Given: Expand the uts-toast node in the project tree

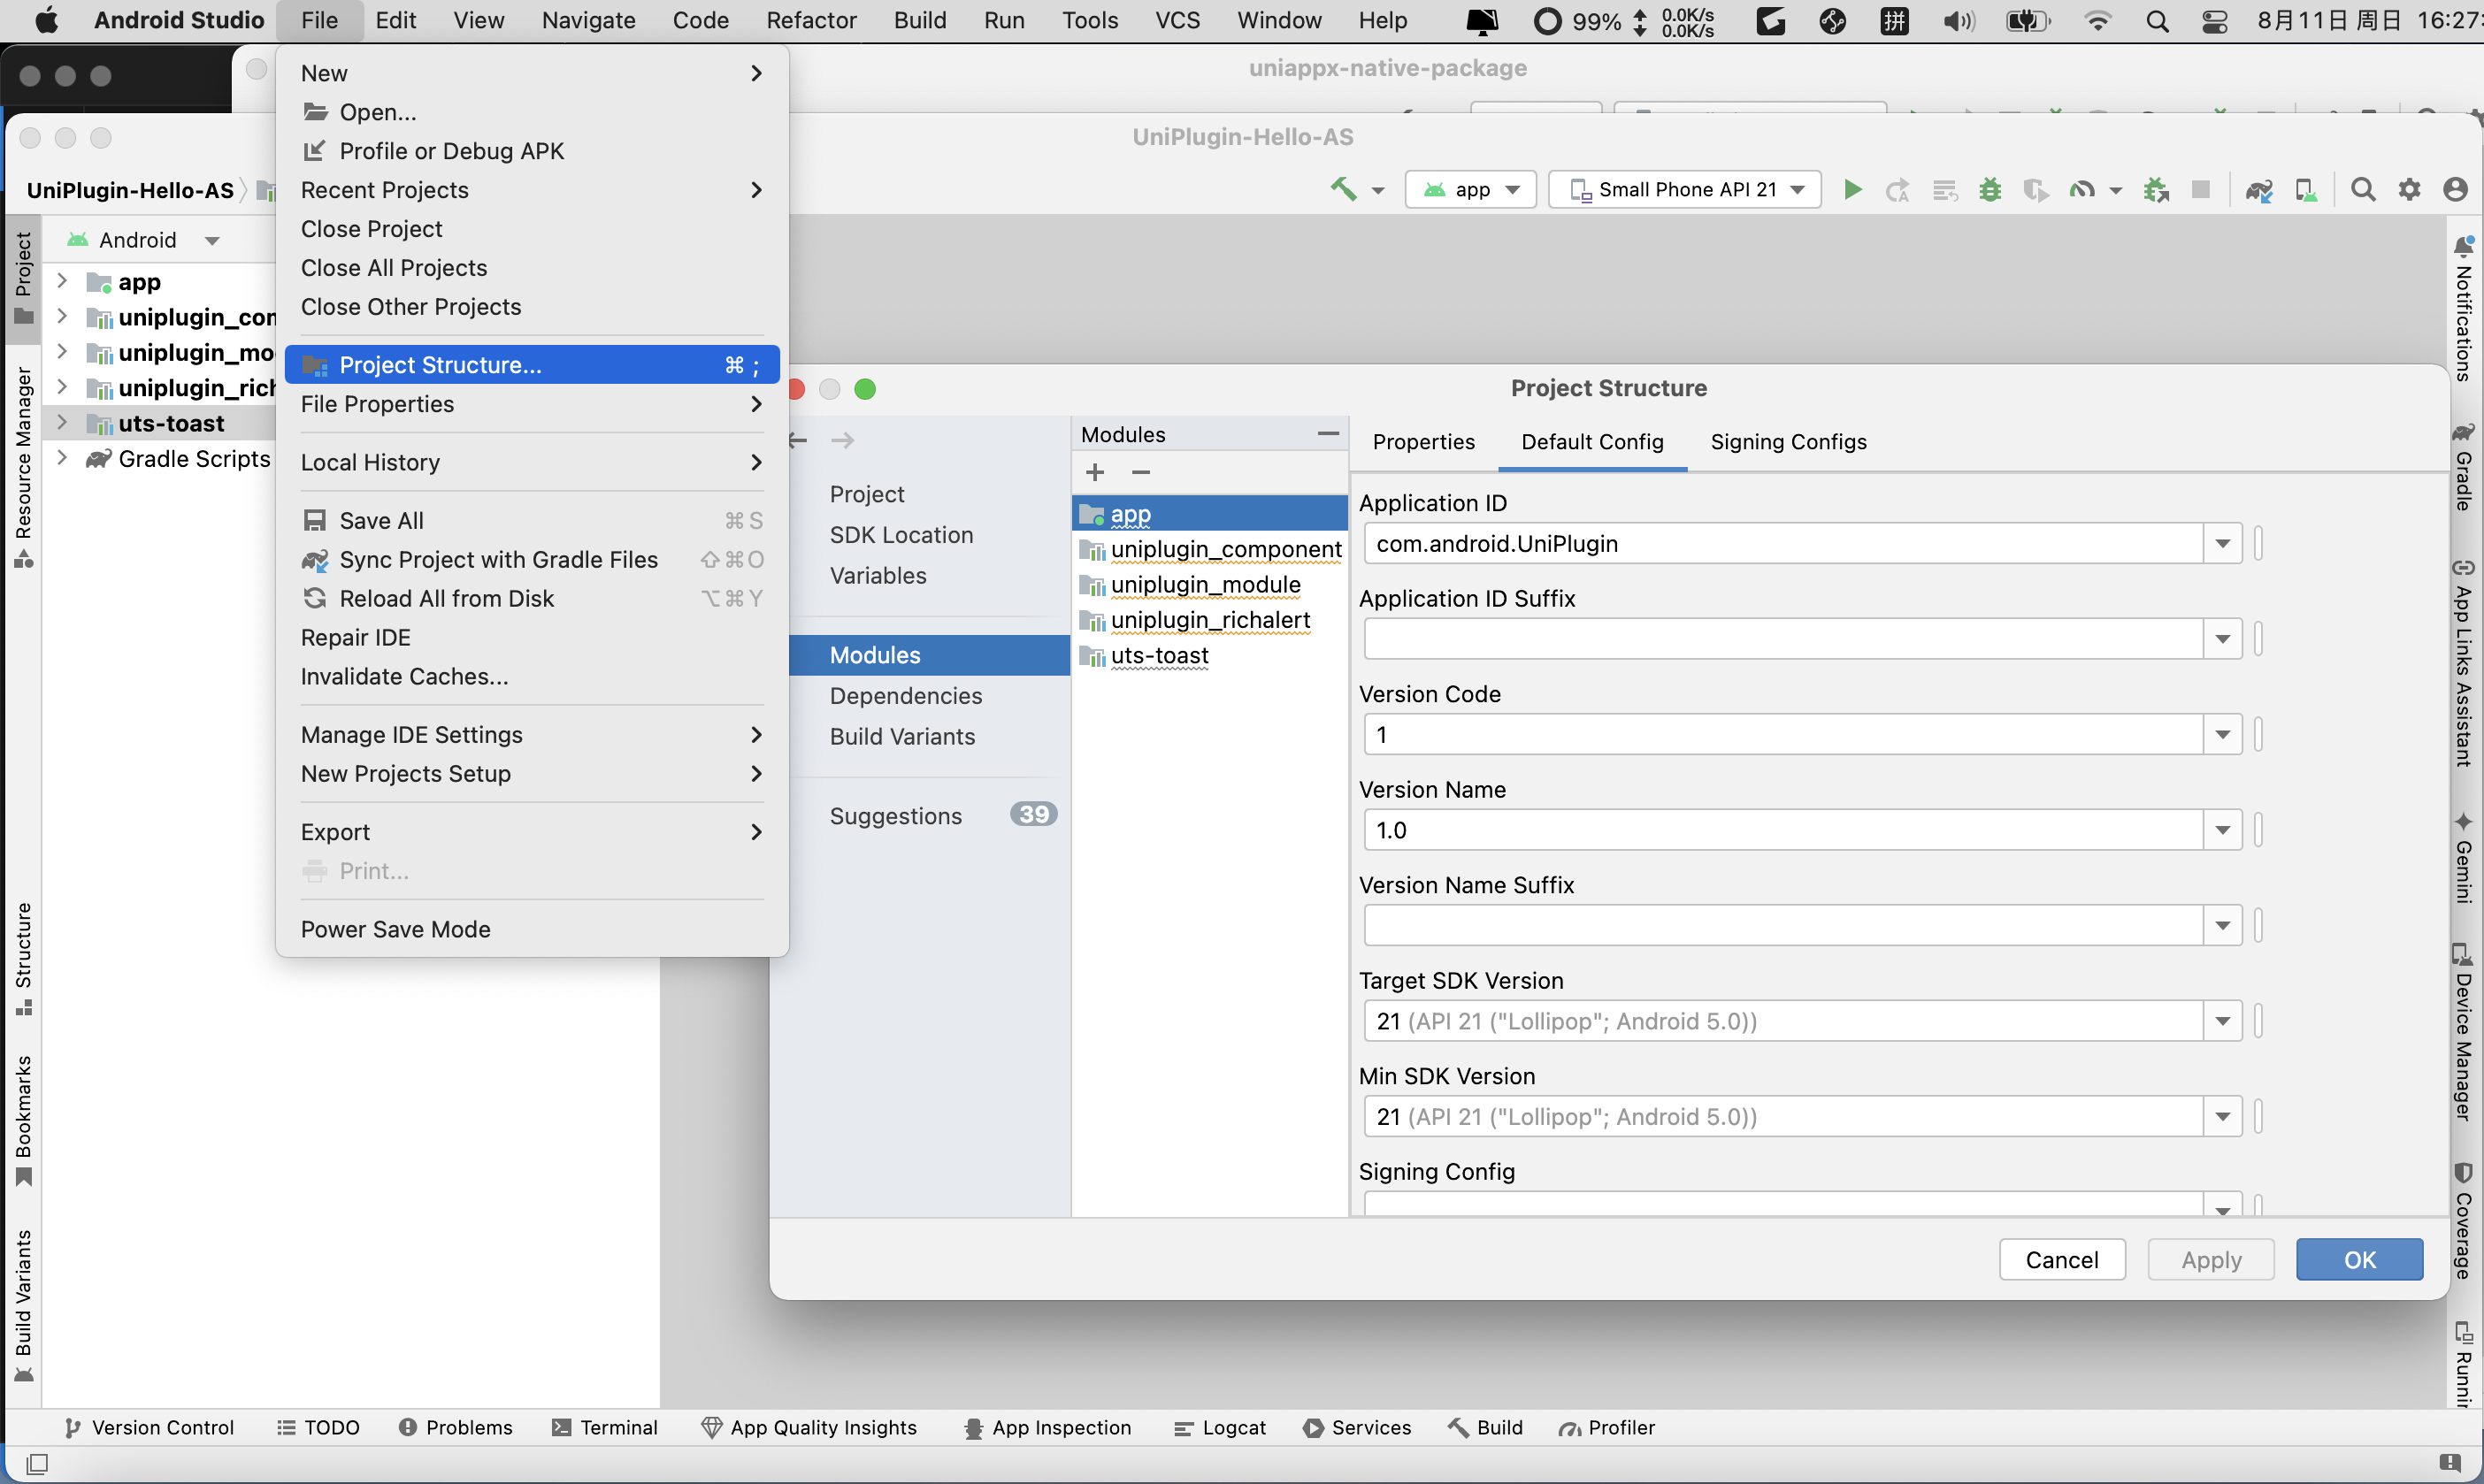Looking at the screenshot, I should [62, 423].
